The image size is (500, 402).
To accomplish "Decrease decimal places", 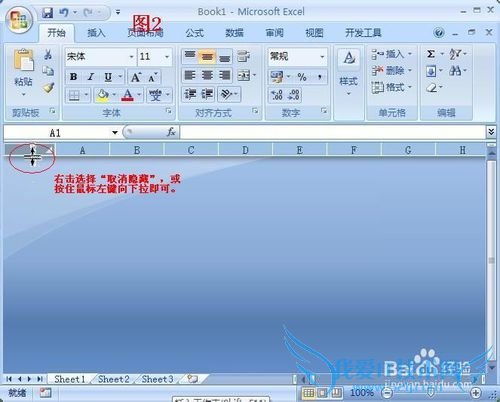I will point(294,95).
